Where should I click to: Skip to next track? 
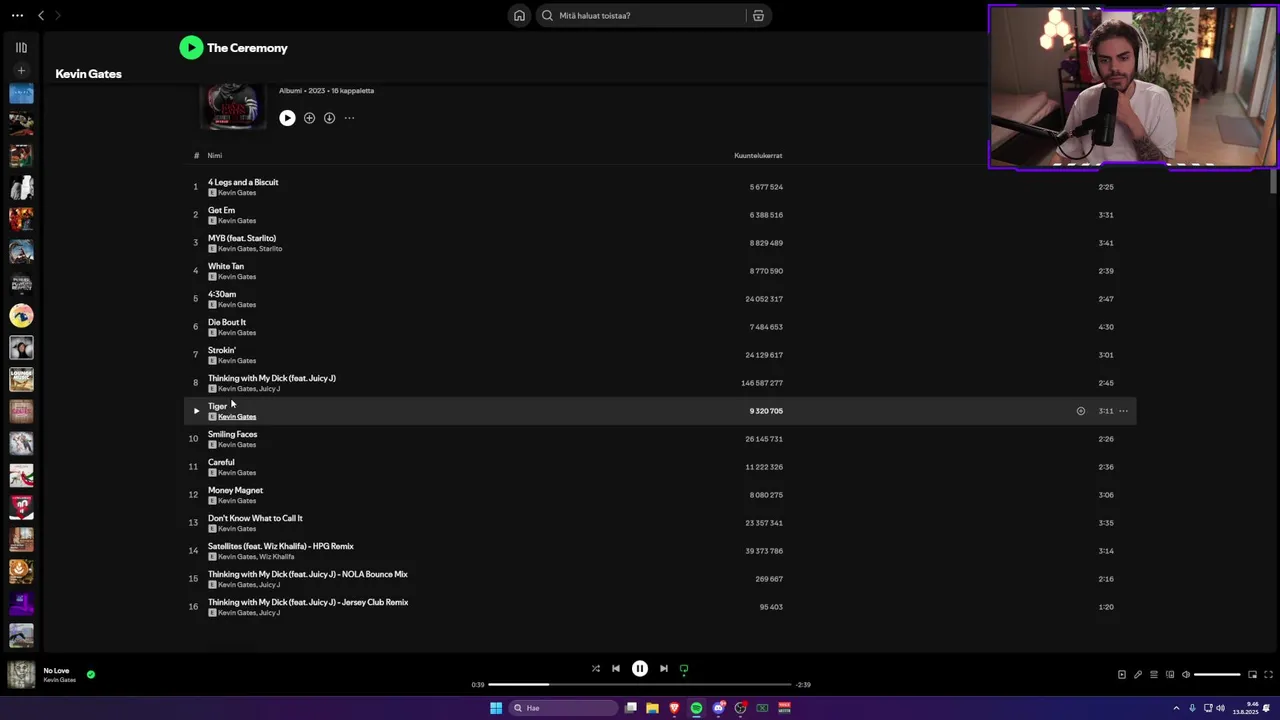663,669
